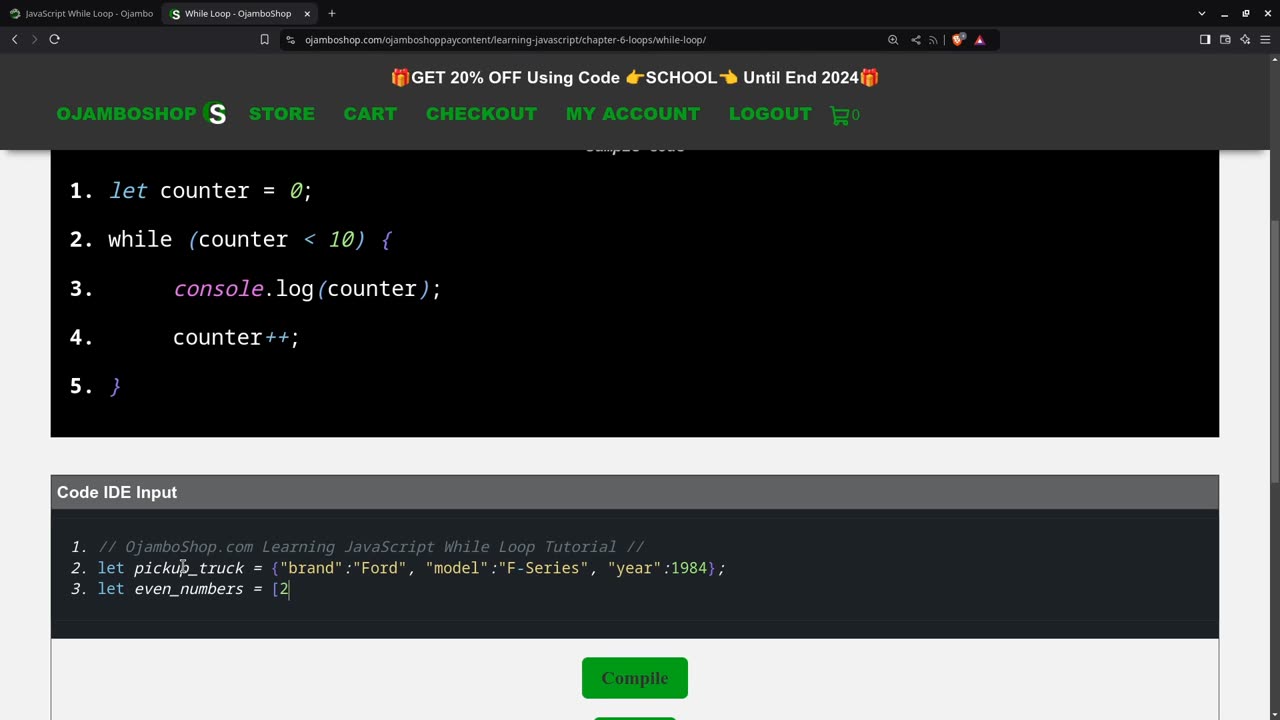This screenshot has height=720, width=1280.
Task: Toggle the browser sidebar panel
Action: (1205, 40)
